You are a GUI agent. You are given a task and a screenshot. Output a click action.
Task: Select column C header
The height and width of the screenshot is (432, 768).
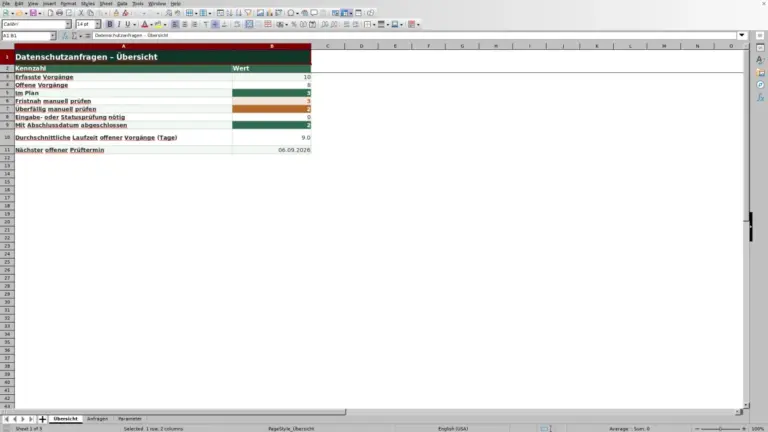(x=328, y=46)
